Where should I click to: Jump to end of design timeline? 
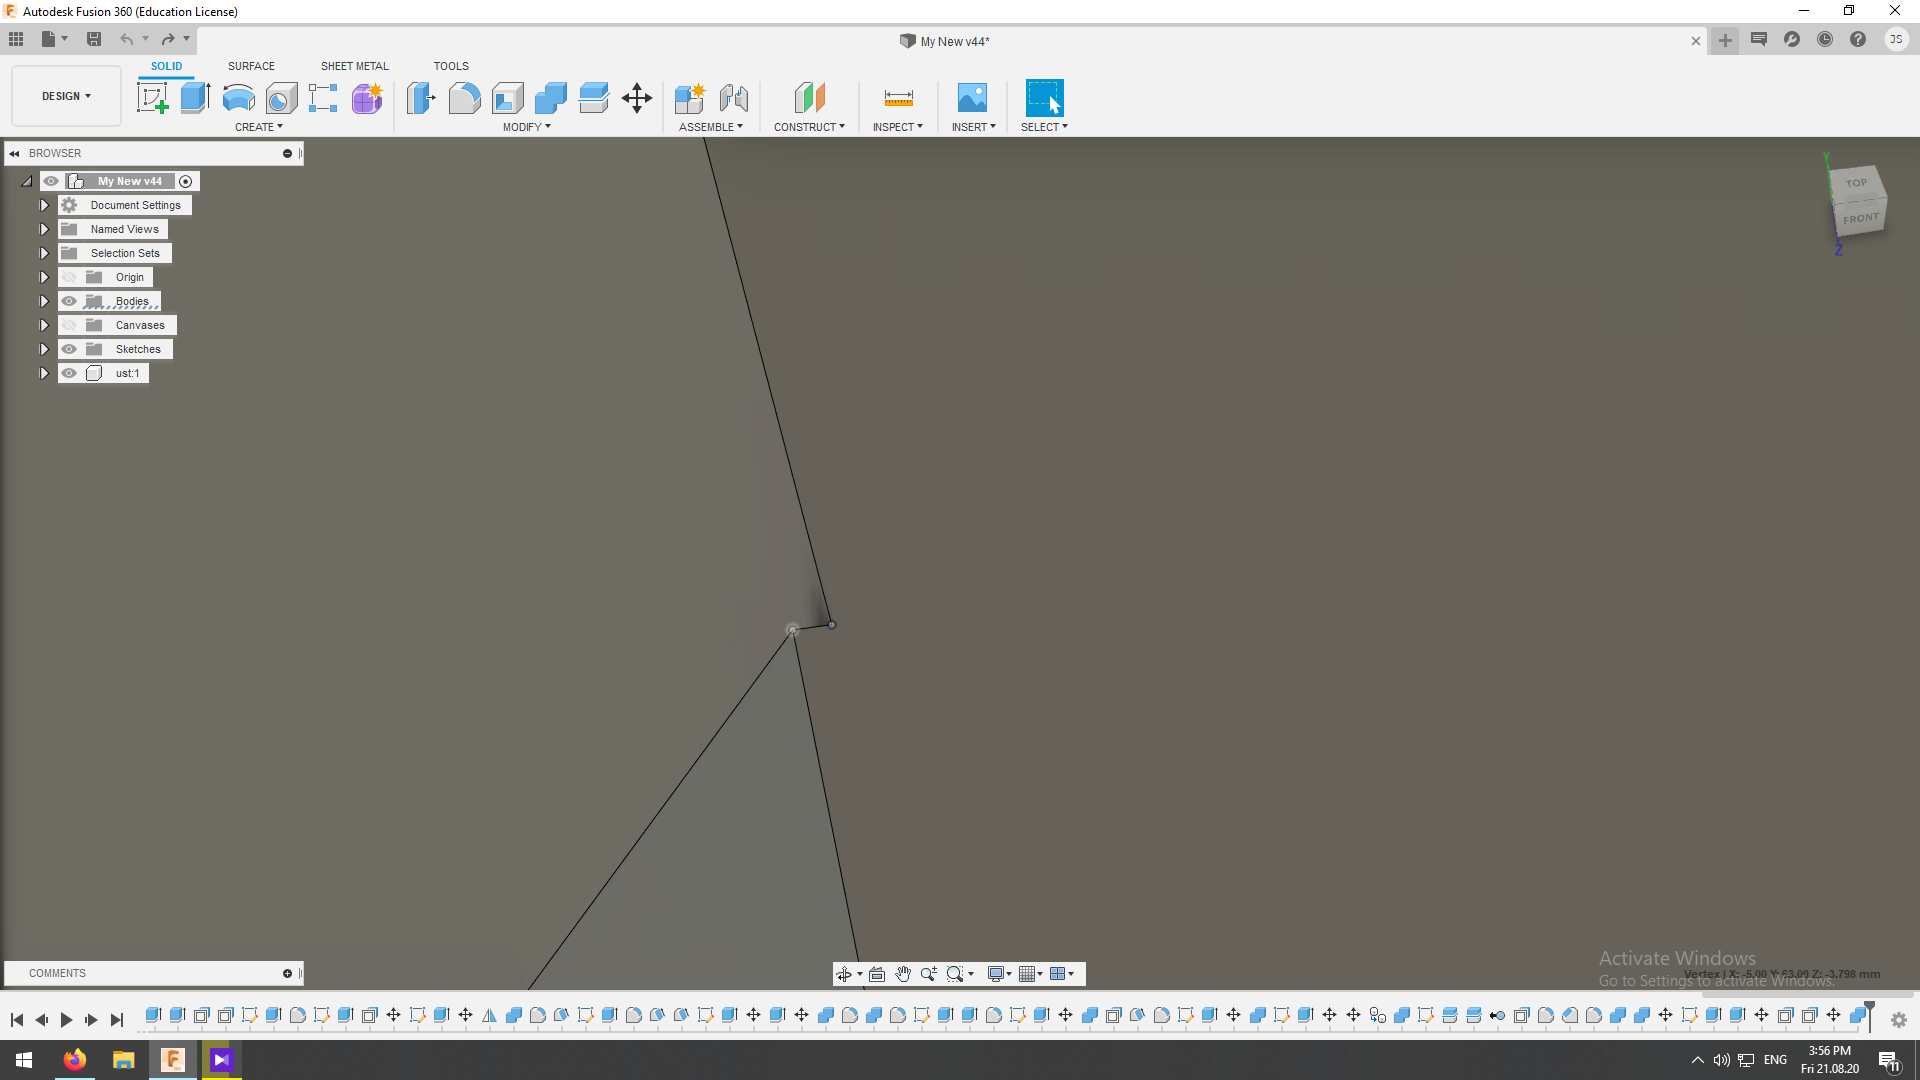pyautogui.click(x=117, y=1020)
